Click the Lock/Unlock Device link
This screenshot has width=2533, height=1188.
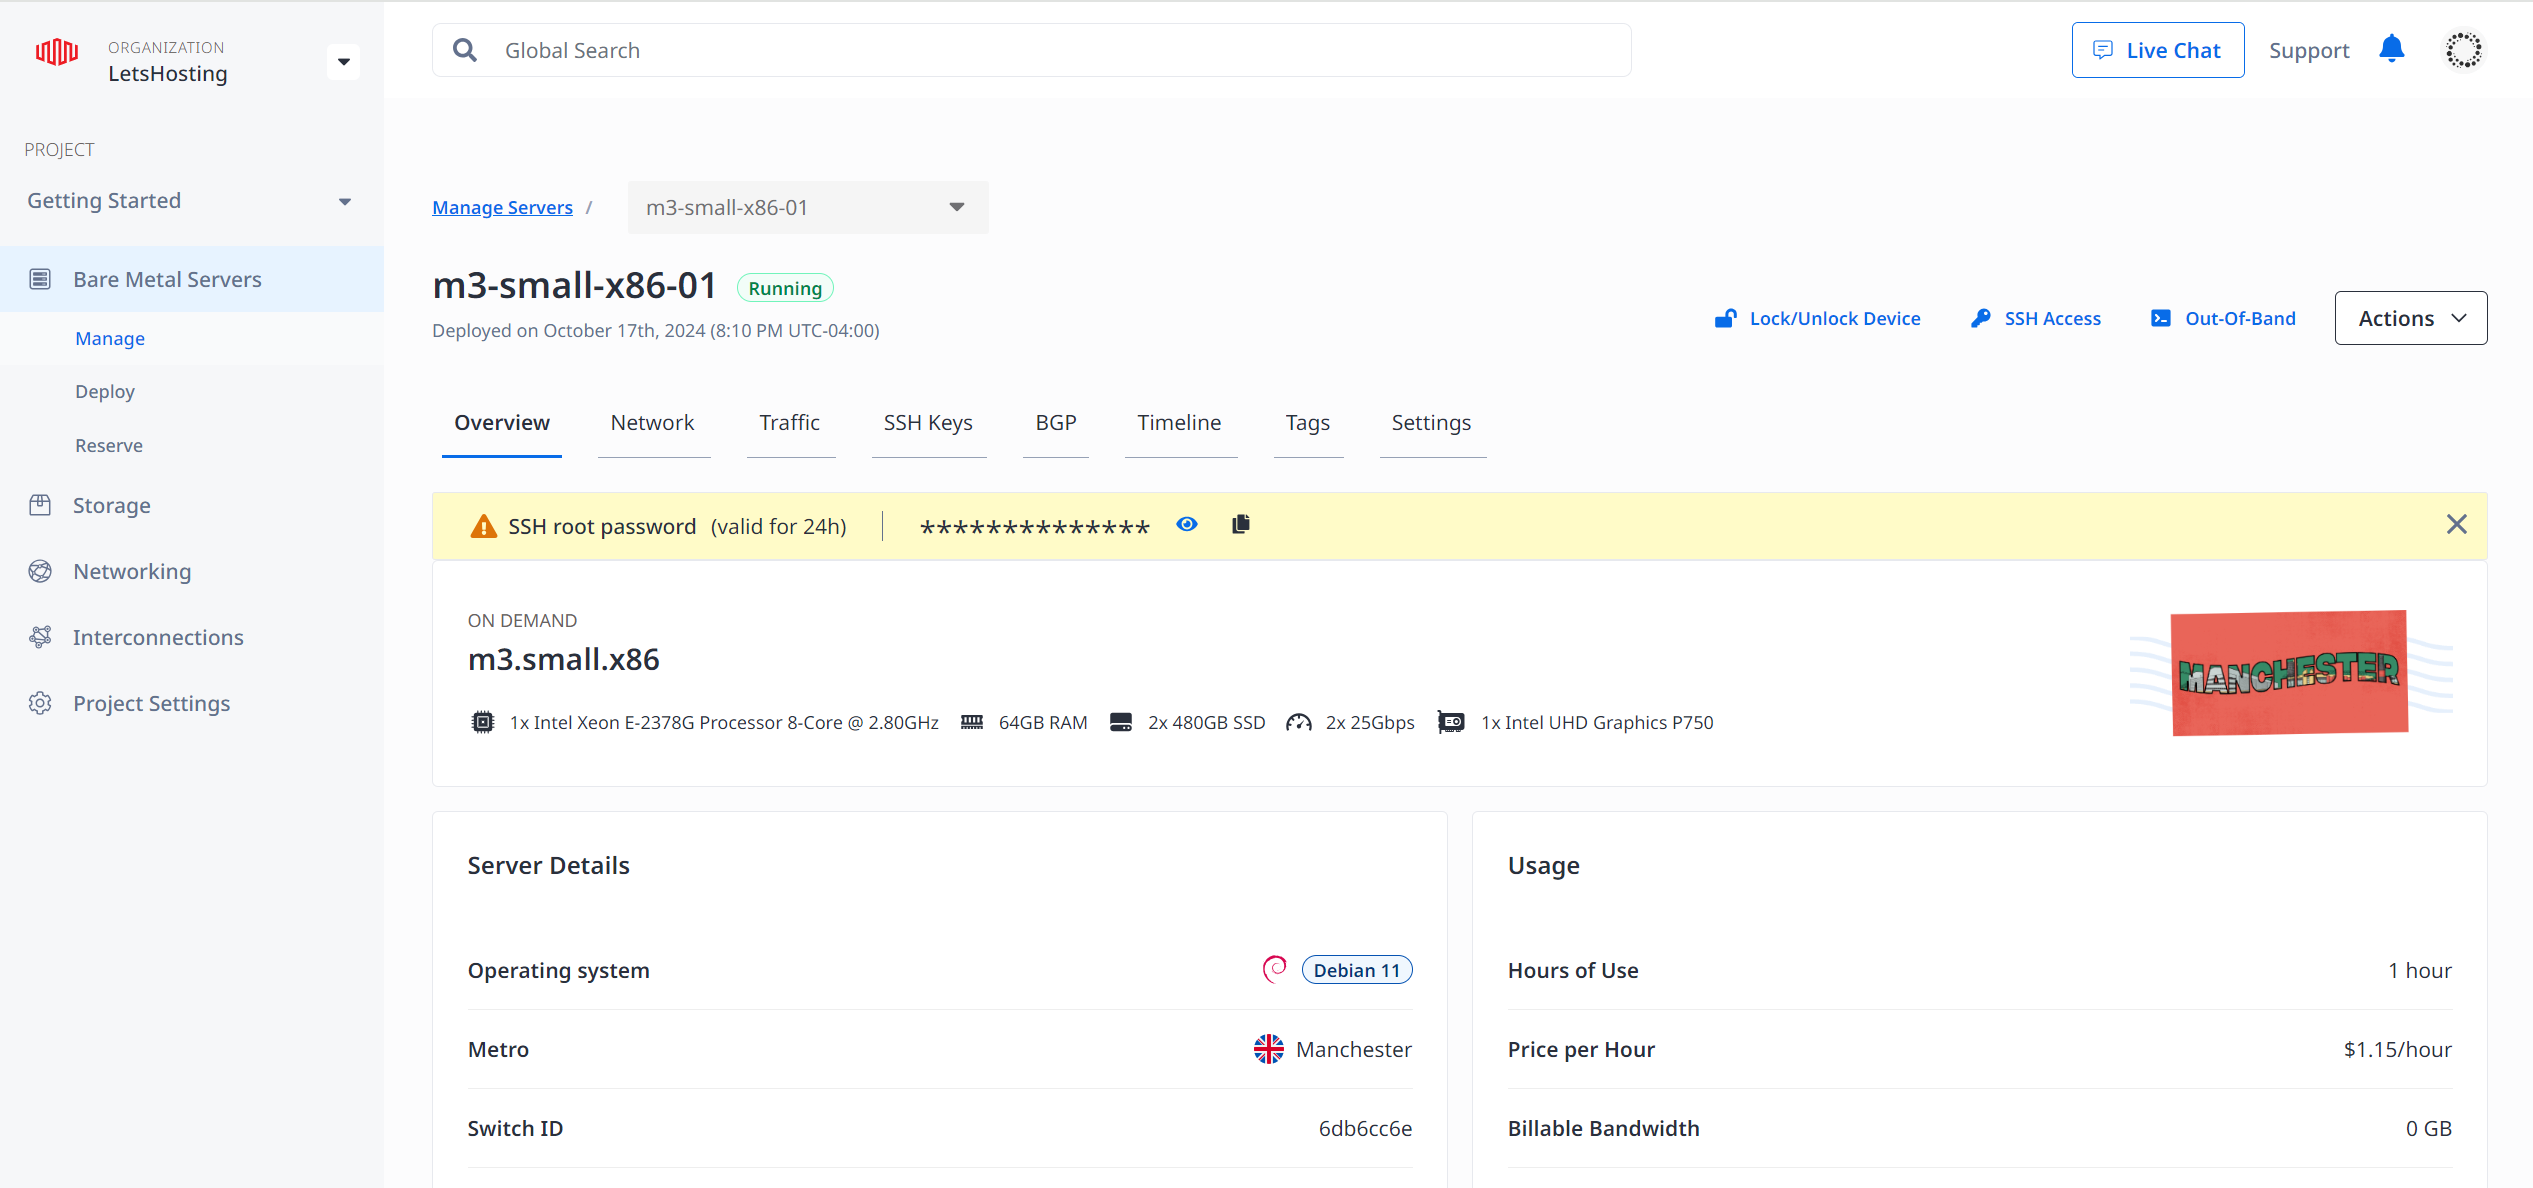[x=1818, y=318]
